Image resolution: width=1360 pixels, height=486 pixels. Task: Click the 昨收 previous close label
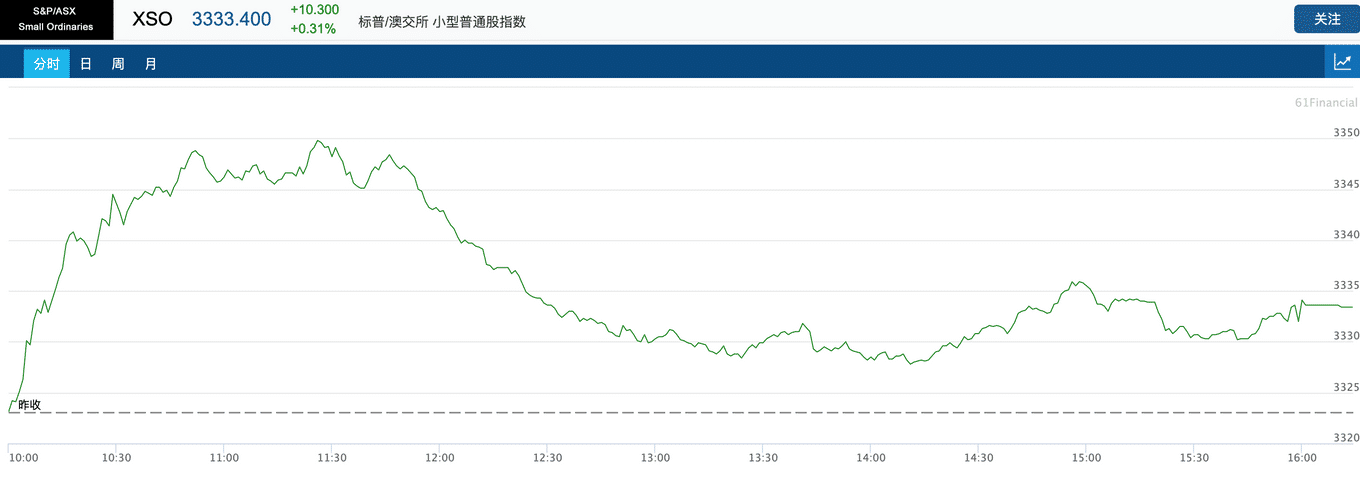point(30,404)
